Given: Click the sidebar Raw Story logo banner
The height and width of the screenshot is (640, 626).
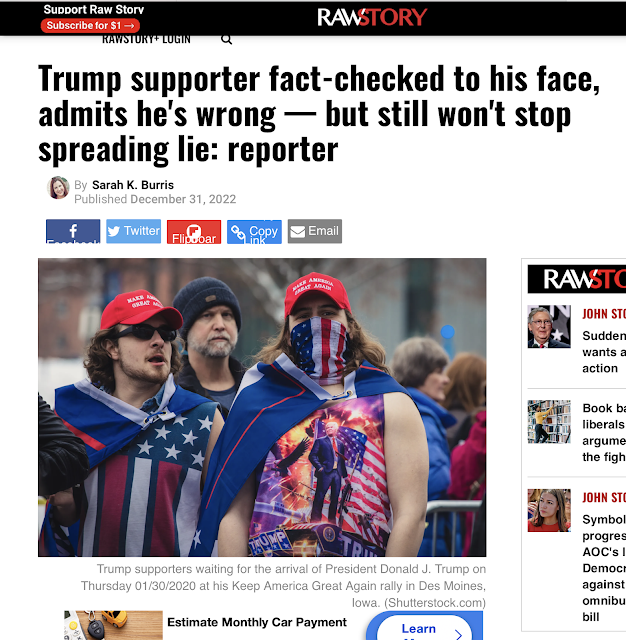Looking at the screenshot, I should coord(577,279).
